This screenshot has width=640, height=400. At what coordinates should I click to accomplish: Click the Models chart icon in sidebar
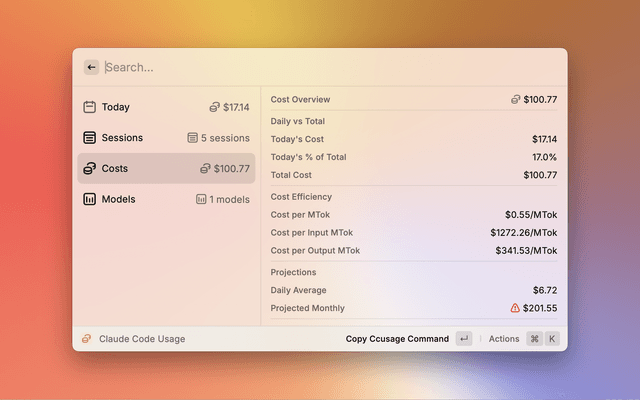pos(90,199)
